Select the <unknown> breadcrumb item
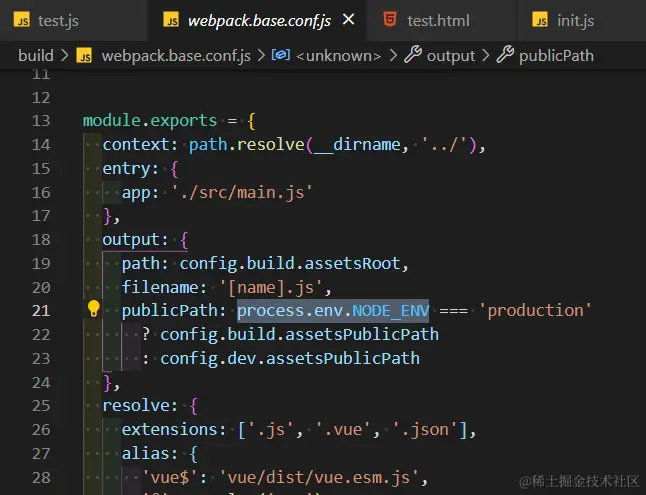646x495 pixels. tap(338, 56)
